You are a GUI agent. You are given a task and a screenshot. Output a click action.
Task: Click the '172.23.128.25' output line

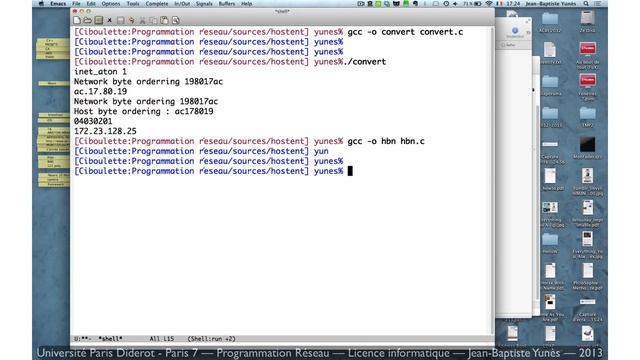click(x=105, y=131)
